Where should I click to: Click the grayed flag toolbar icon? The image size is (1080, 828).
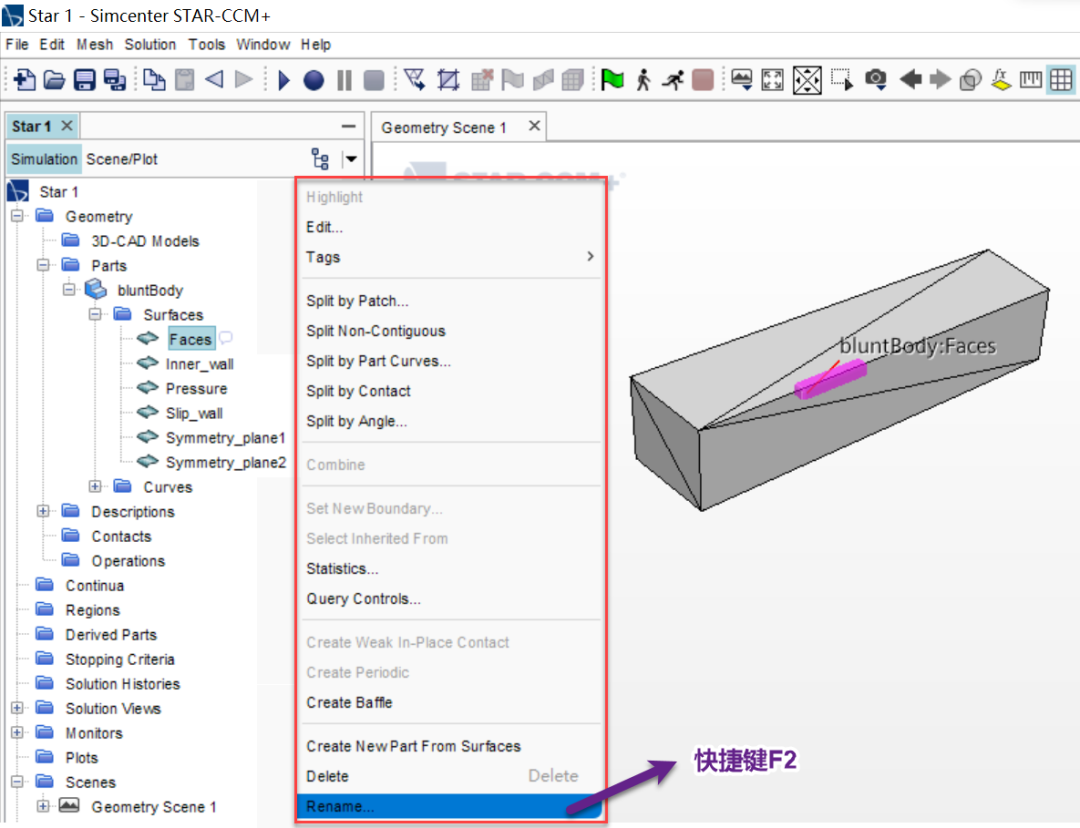pyautogui.click(x=512, y=80)
